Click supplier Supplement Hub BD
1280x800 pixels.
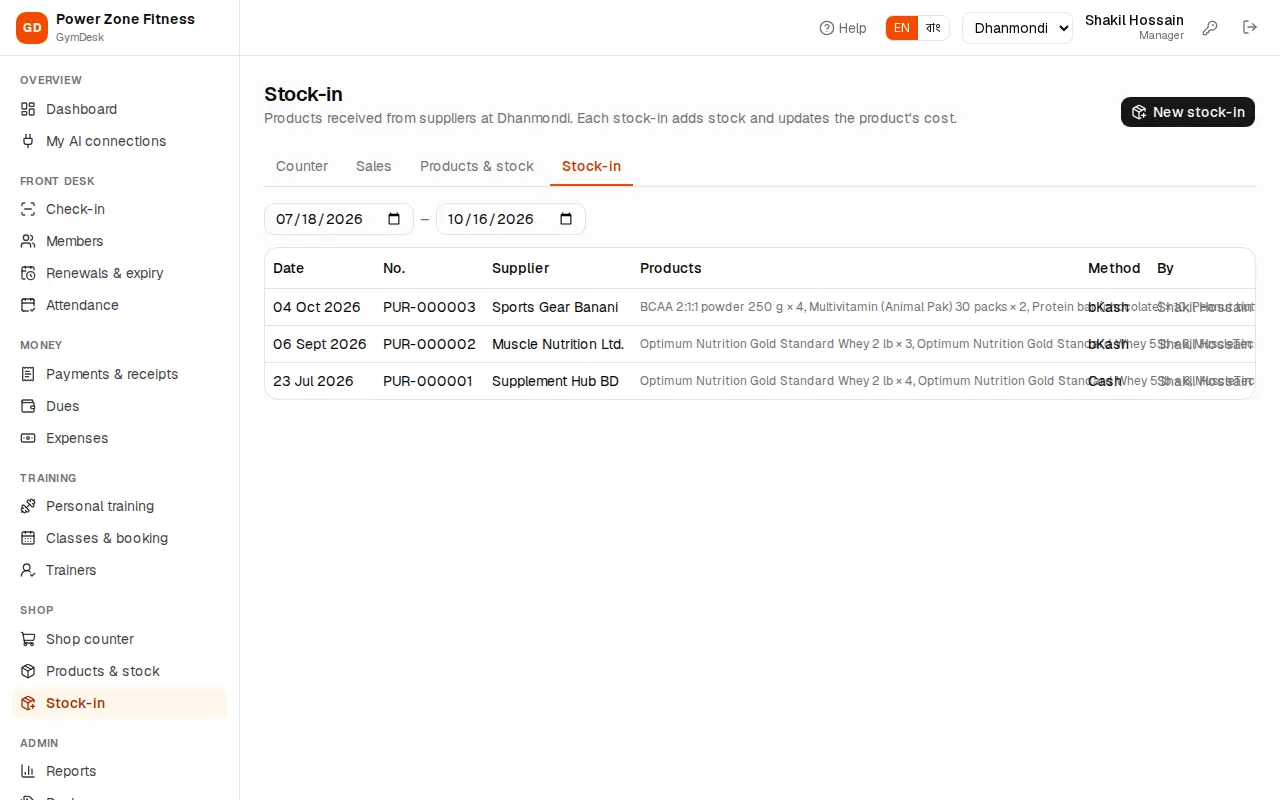(555, 381)
